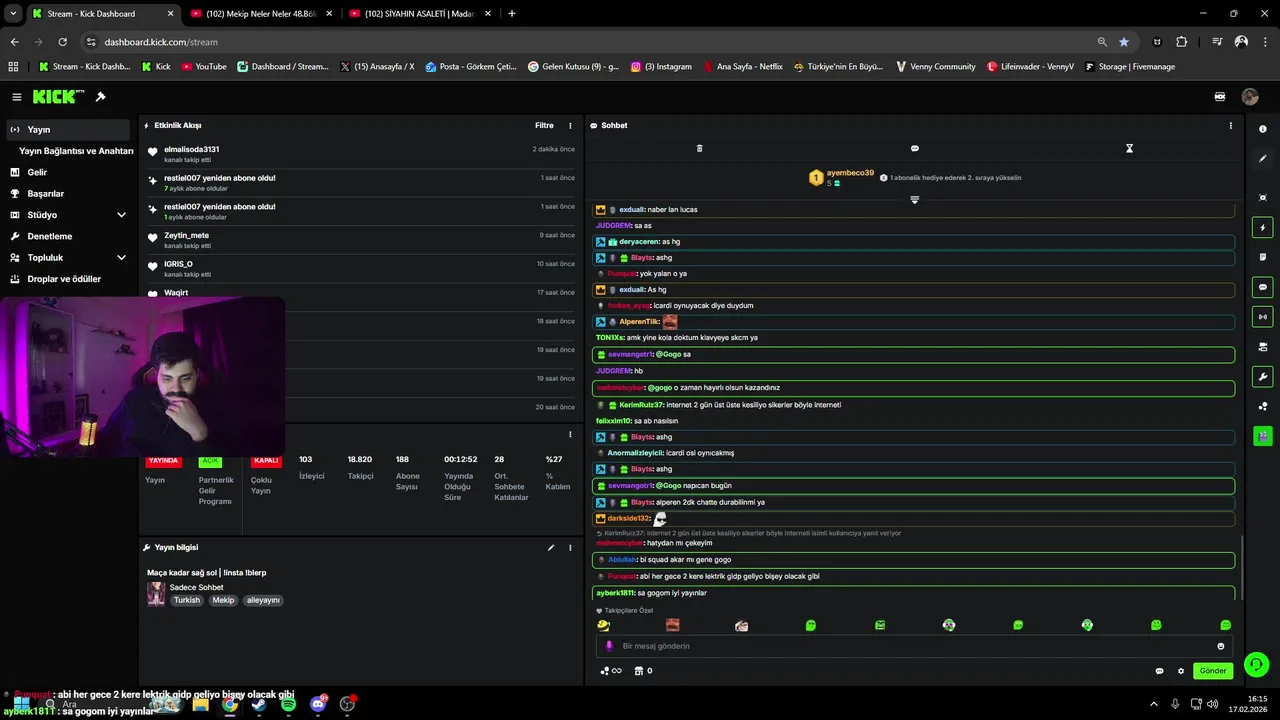Click the green emote square in right rail
Screen dimensions: 1280x720
1262,436
